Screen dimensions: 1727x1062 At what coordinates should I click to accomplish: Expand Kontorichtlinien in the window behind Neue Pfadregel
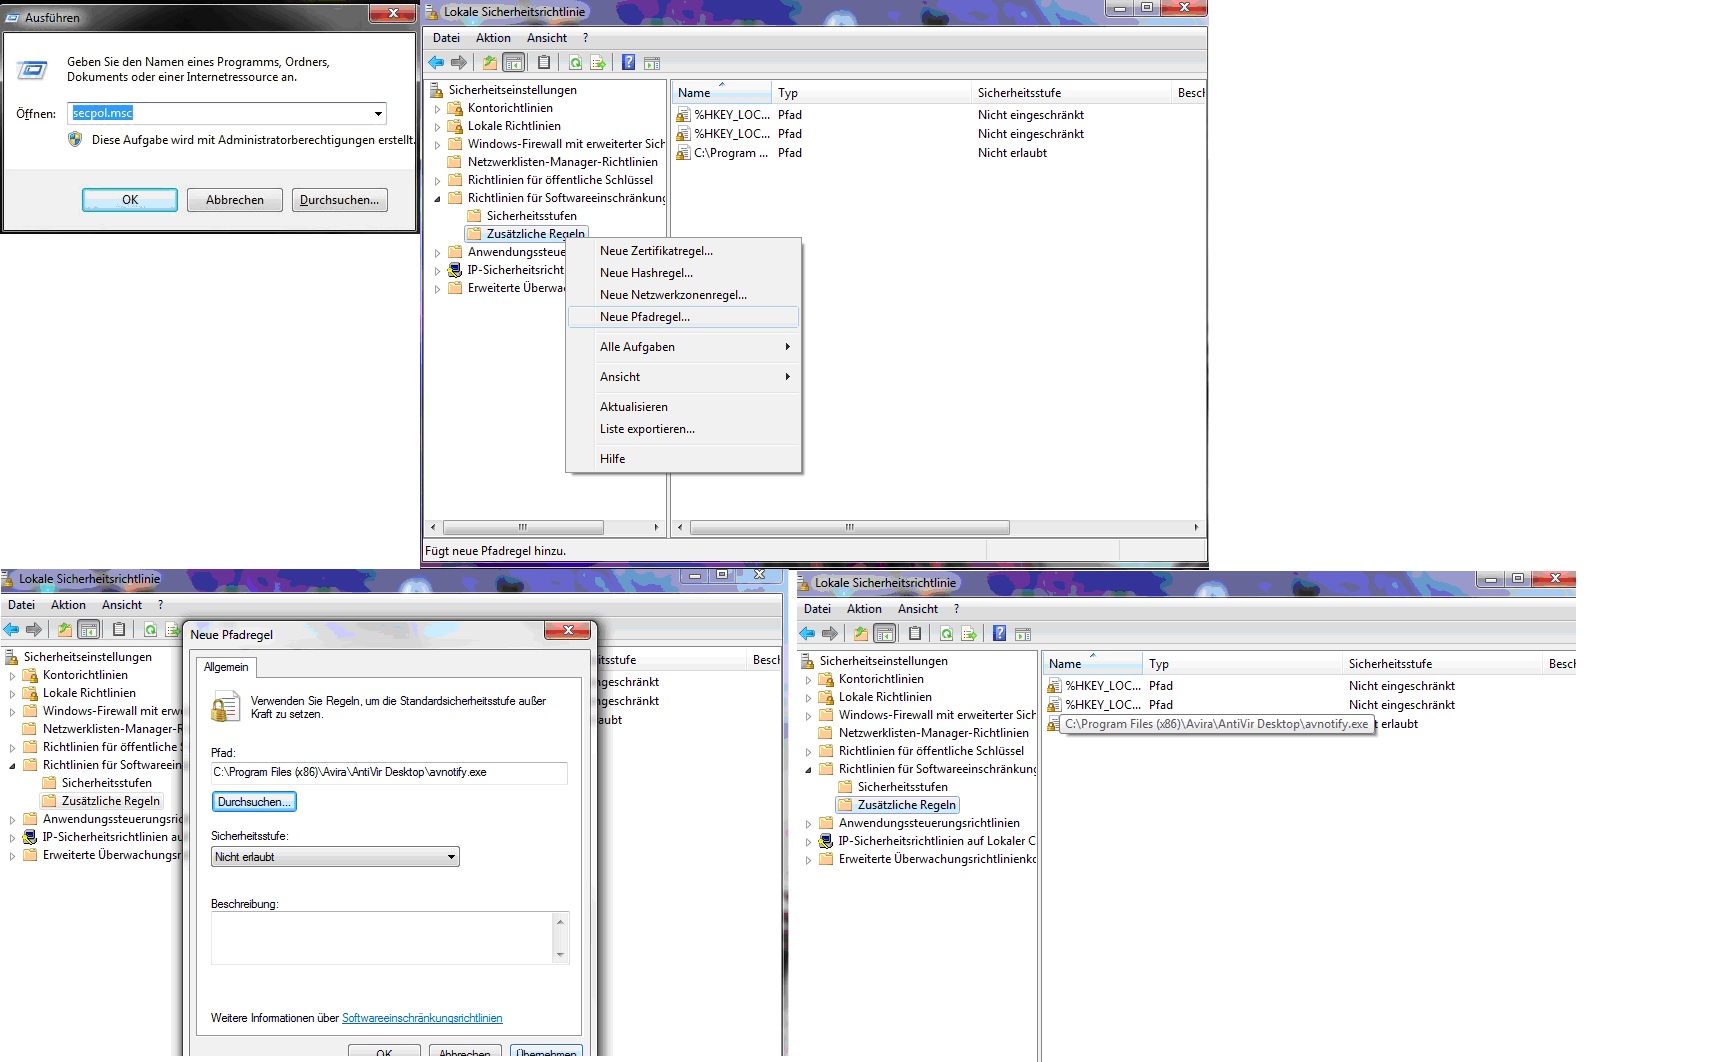click(x=12, y=675)
